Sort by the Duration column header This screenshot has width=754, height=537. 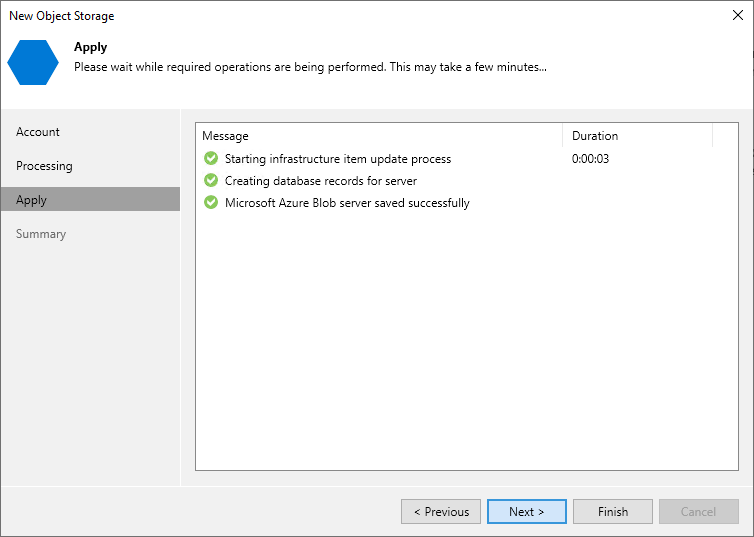(x=638, y=136)
